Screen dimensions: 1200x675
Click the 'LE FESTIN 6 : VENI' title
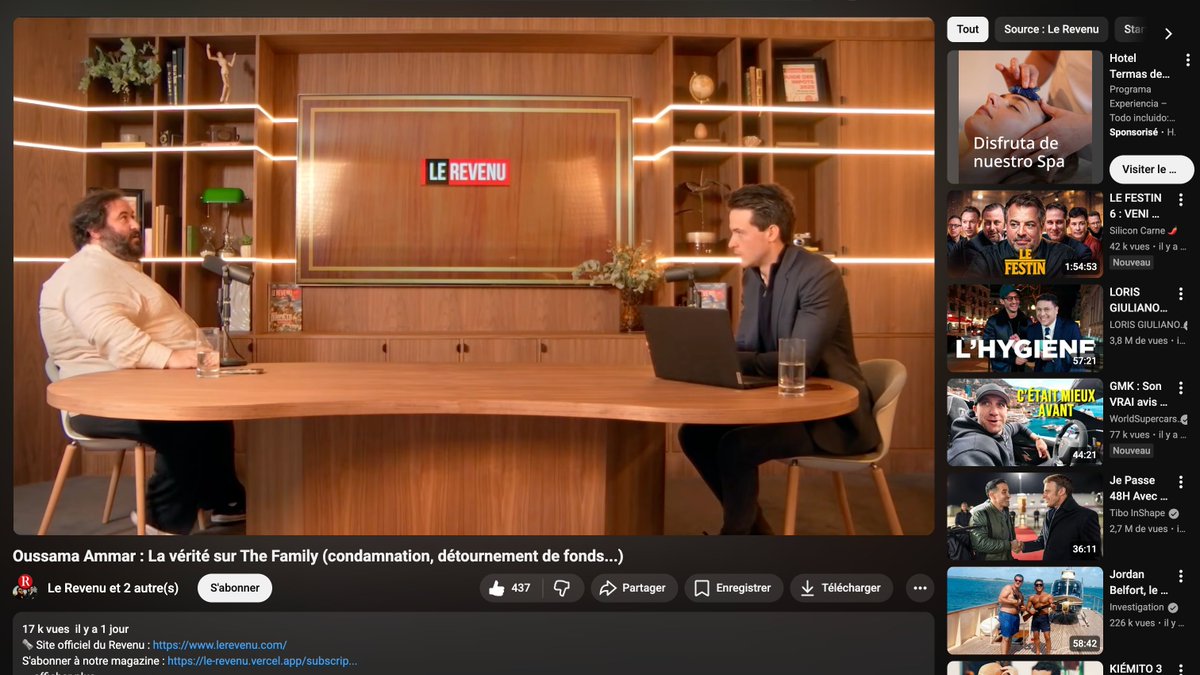tap(1136, 206)
